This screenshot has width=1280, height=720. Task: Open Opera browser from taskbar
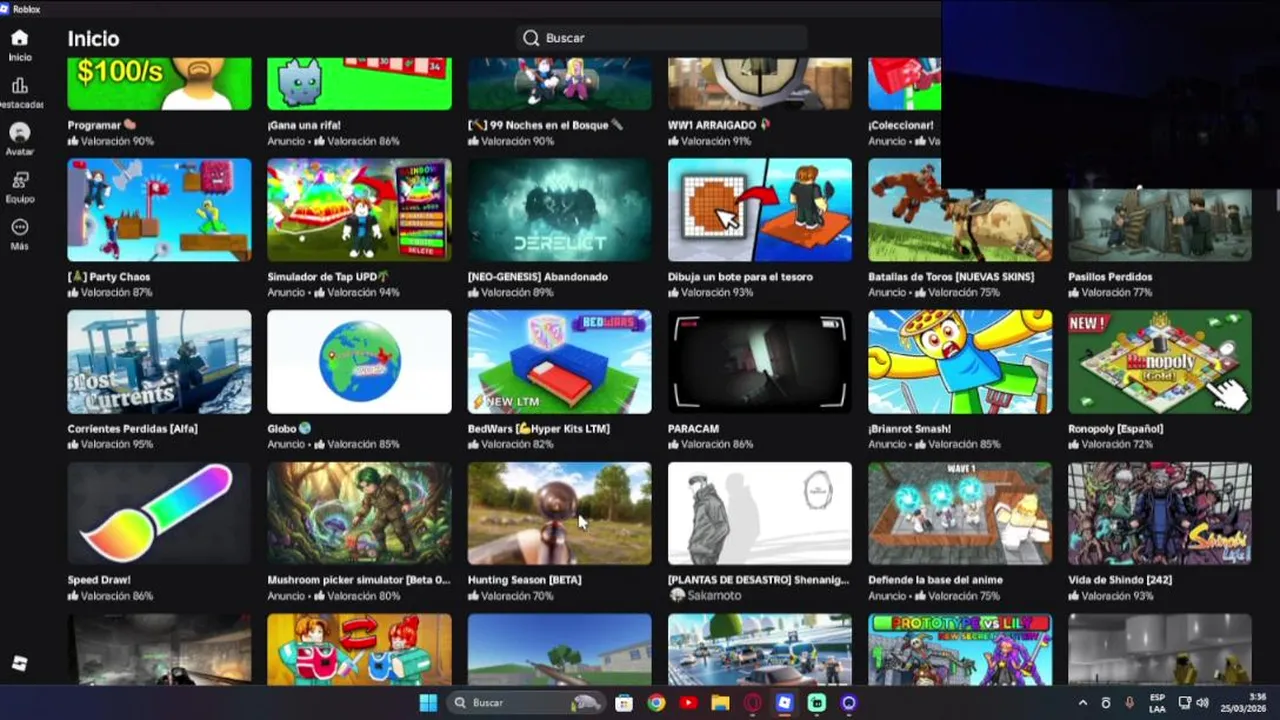752,703
